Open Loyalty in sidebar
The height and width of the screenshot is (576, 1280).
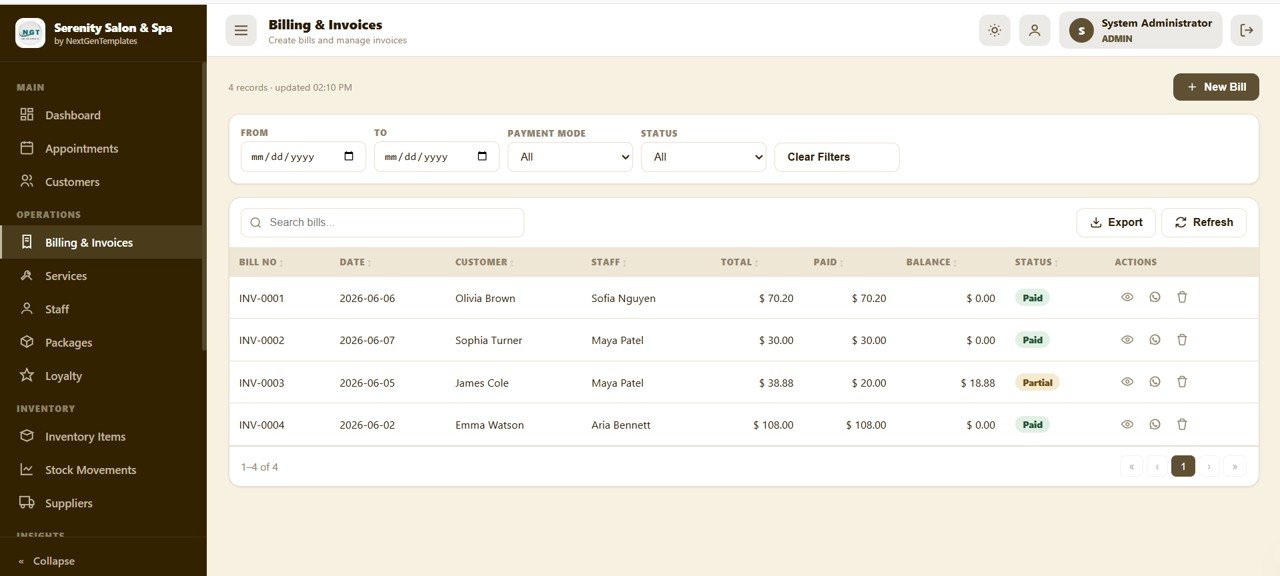(101, 376)
